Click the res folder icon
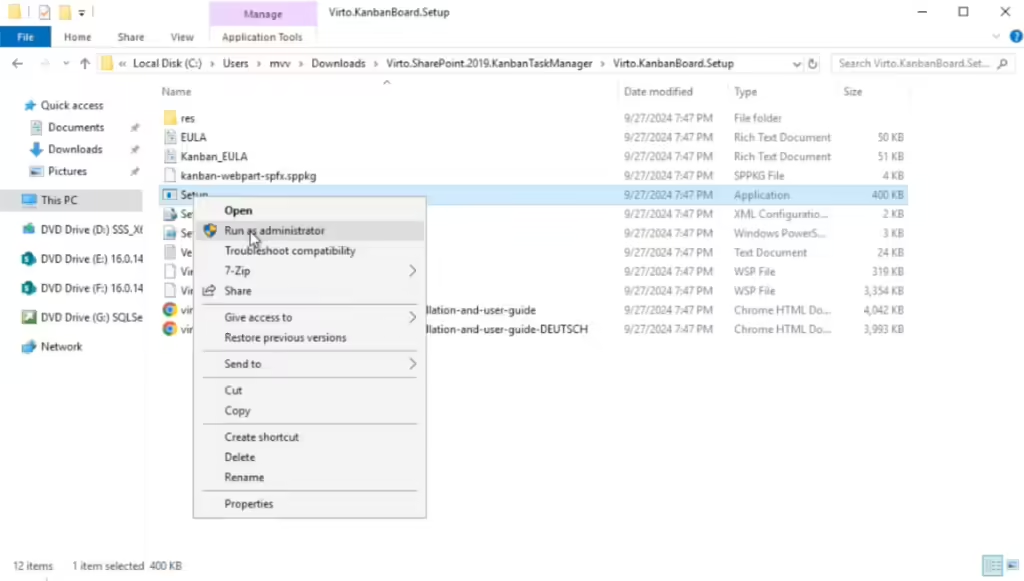The width and height of the screenshot is (1024, 581). (x=170, y=118)
